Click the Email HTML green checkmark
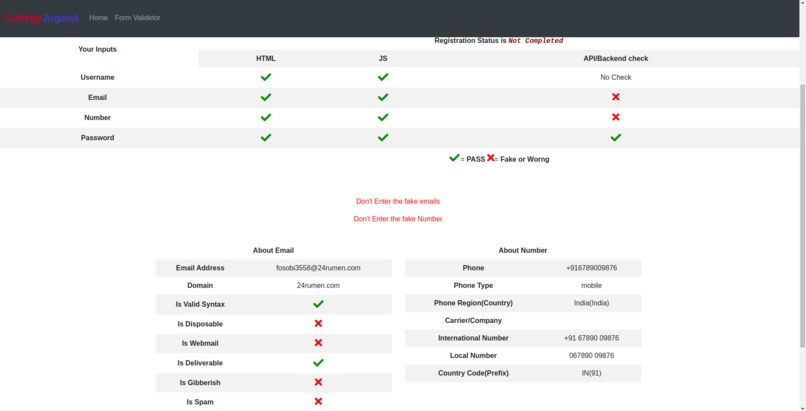This screenshot has width=806, height=411. pos(266,97)
